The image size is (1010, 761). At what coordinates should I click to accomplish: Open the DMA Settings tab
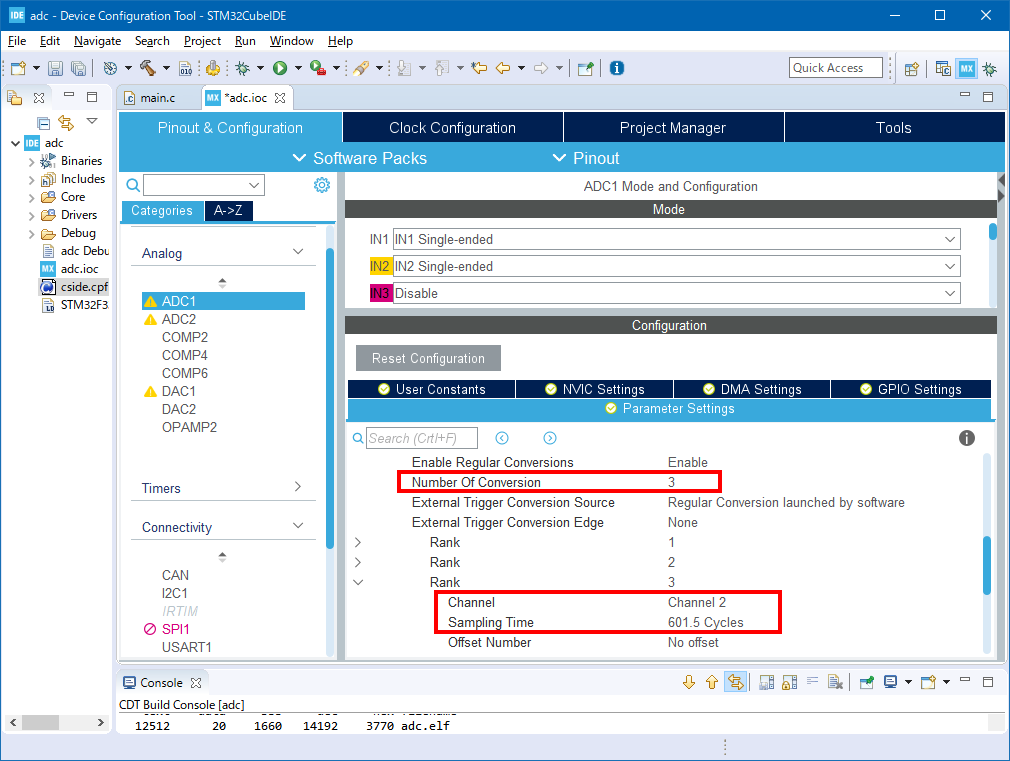(752, 389)
